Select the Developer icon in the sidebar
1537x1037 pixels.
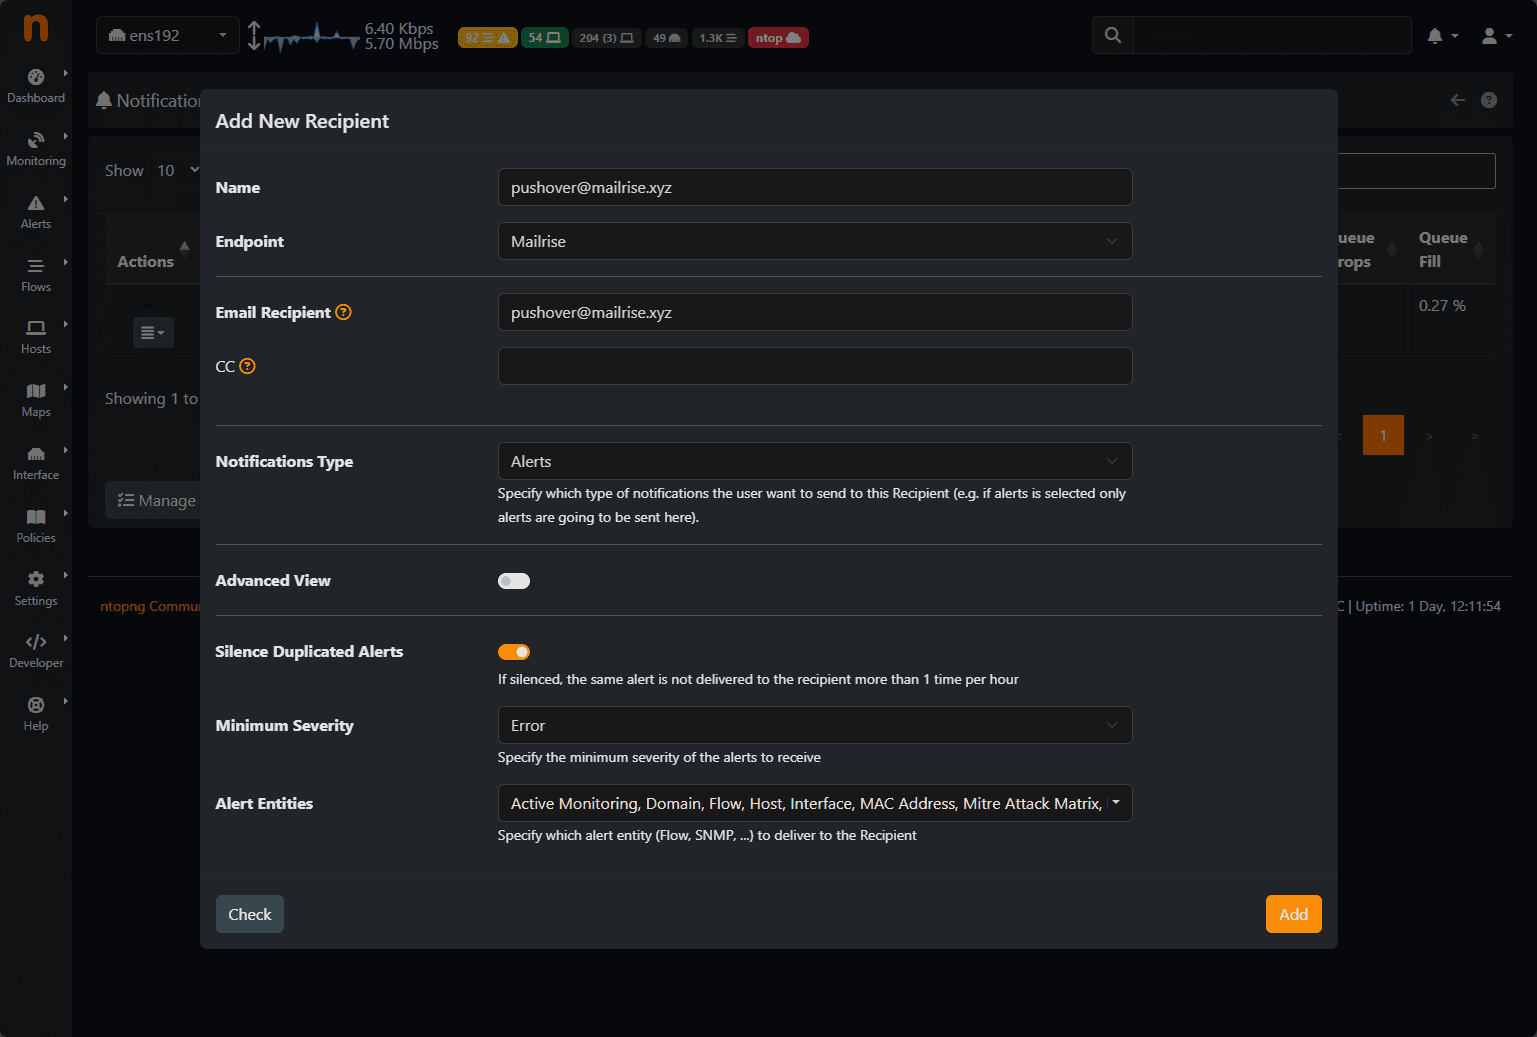click(36, 650)
